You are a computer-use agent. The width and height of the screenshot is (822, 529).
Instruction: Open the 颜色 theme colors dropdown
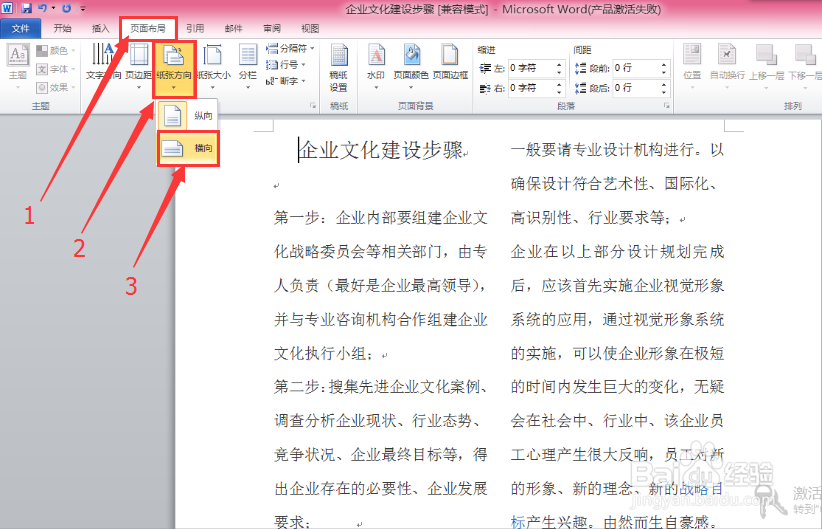pyautogui.click(x=56, y=50)
